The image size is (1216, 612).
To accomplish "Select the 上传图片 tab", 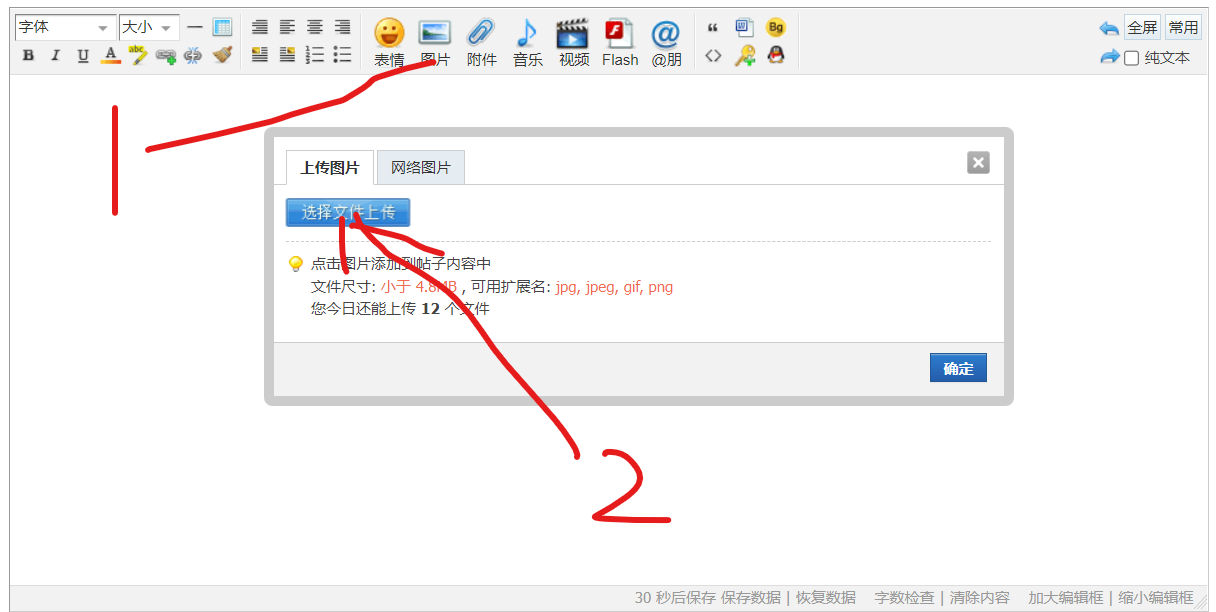I will click(x=330, y=168).
